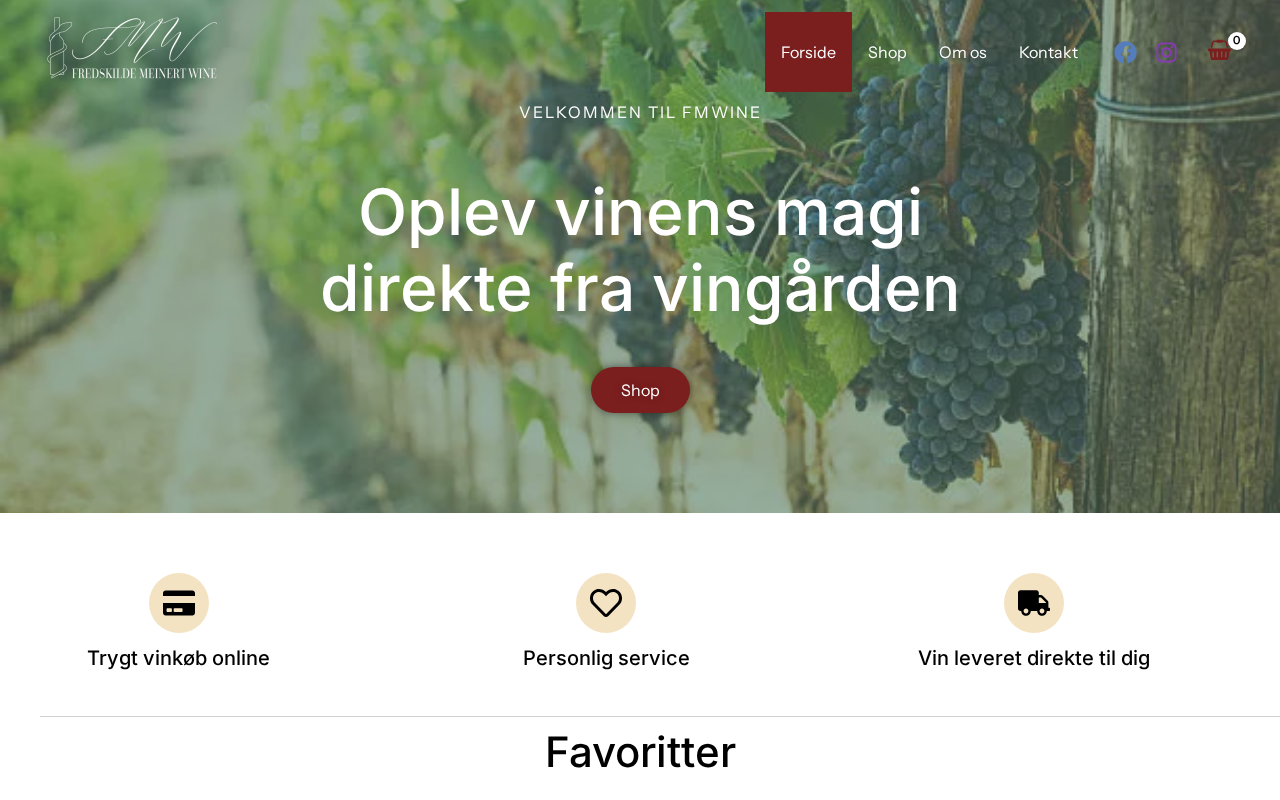Viewport: 1280px width, 800px height.
Task: Click Vin leveret direkte til dig text
Action: pyautogui.click(x=1034, y=658)
